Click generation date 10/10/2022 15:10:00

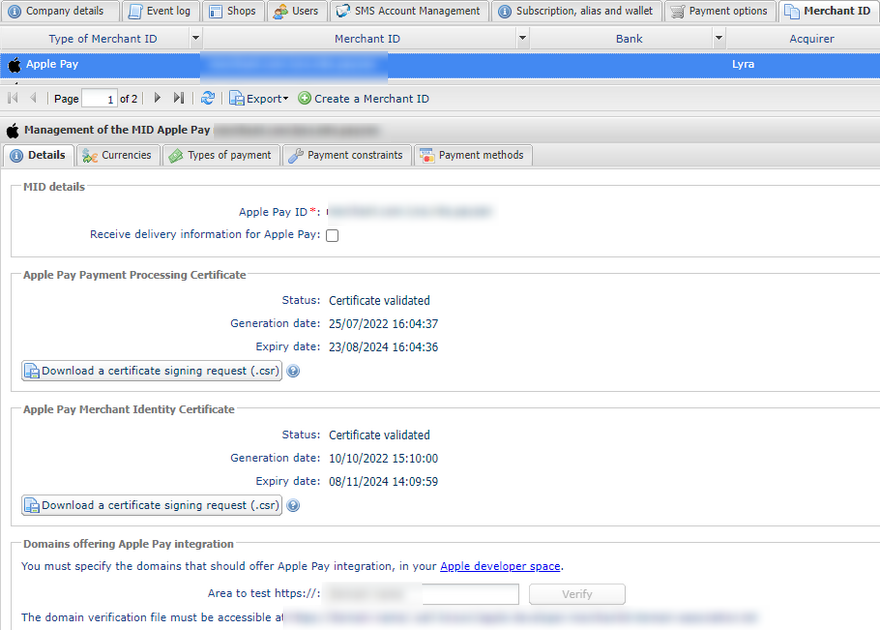coord(383,458)
